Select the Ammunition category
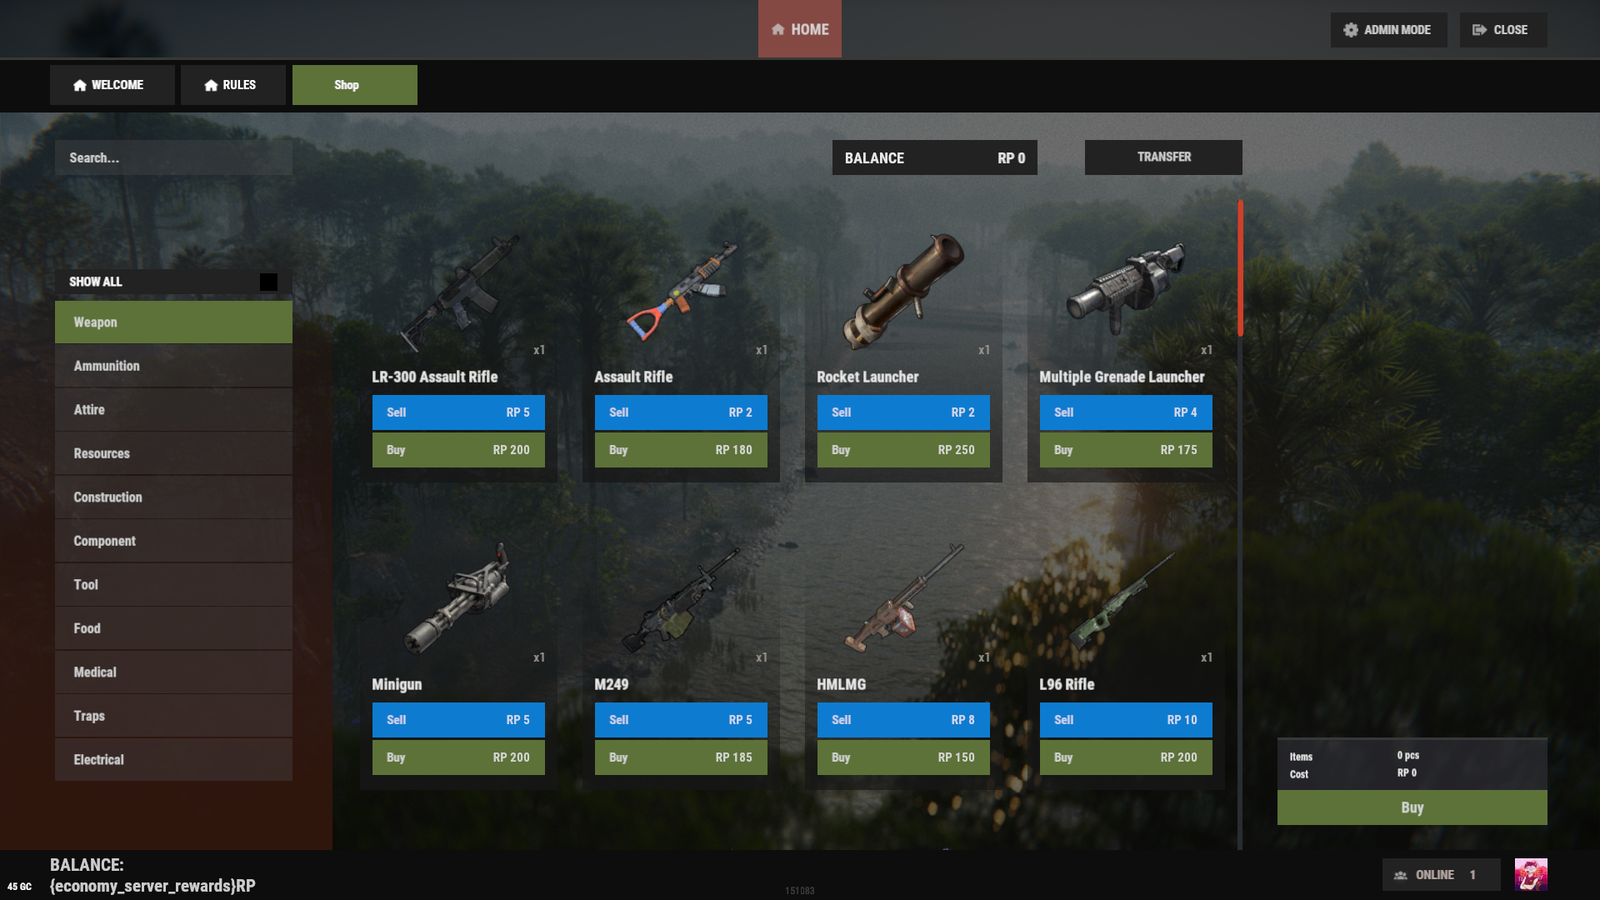Viewport: 1600px width, 900px height. [174, 366]
